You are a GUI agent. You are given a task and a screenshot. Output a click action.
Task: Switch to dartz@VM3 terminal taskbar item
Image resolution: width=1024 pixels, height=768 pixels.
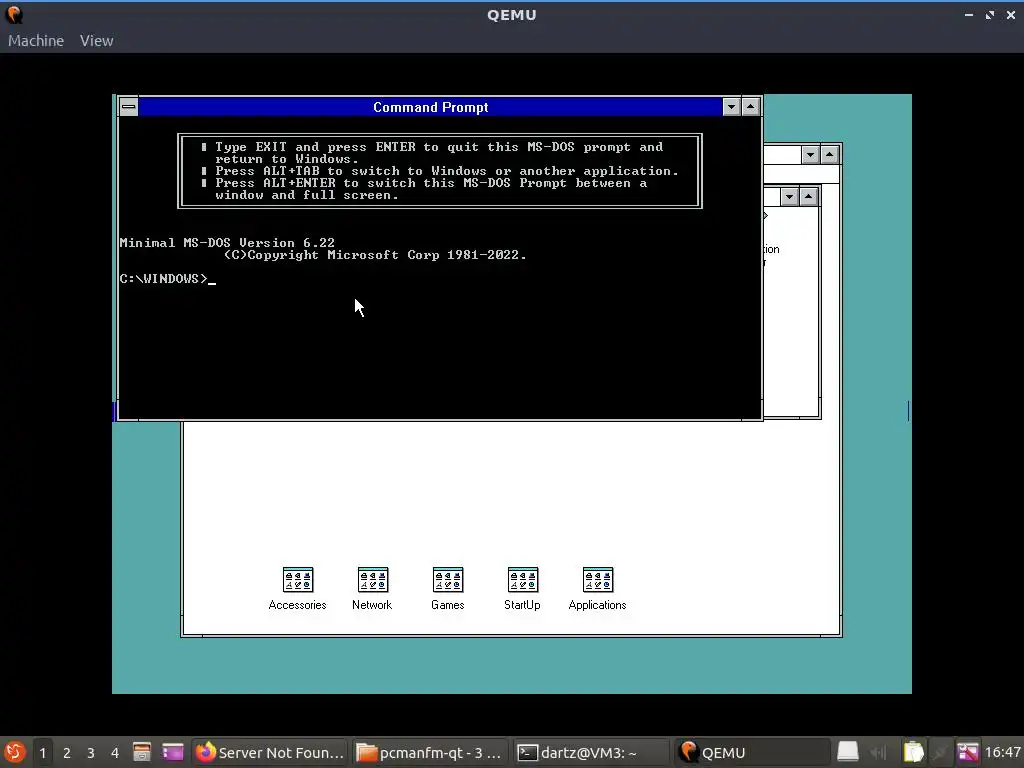591,752
